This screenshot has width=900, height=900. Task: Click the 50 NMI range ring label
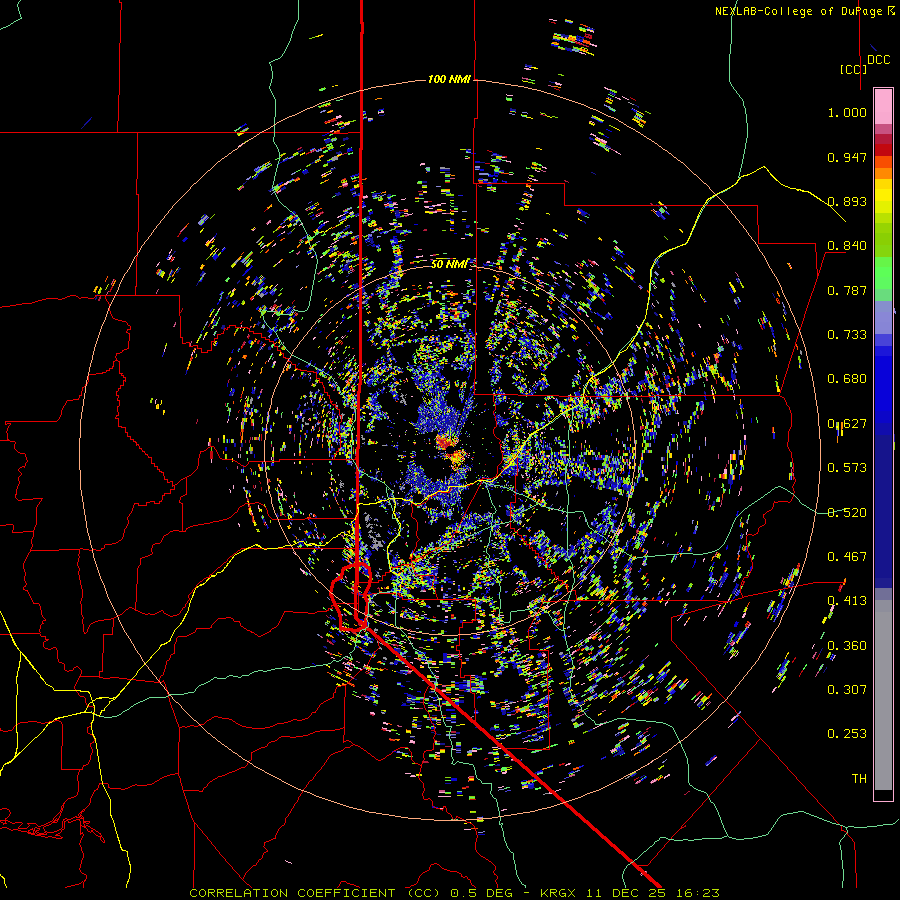[x=449, y=264]
